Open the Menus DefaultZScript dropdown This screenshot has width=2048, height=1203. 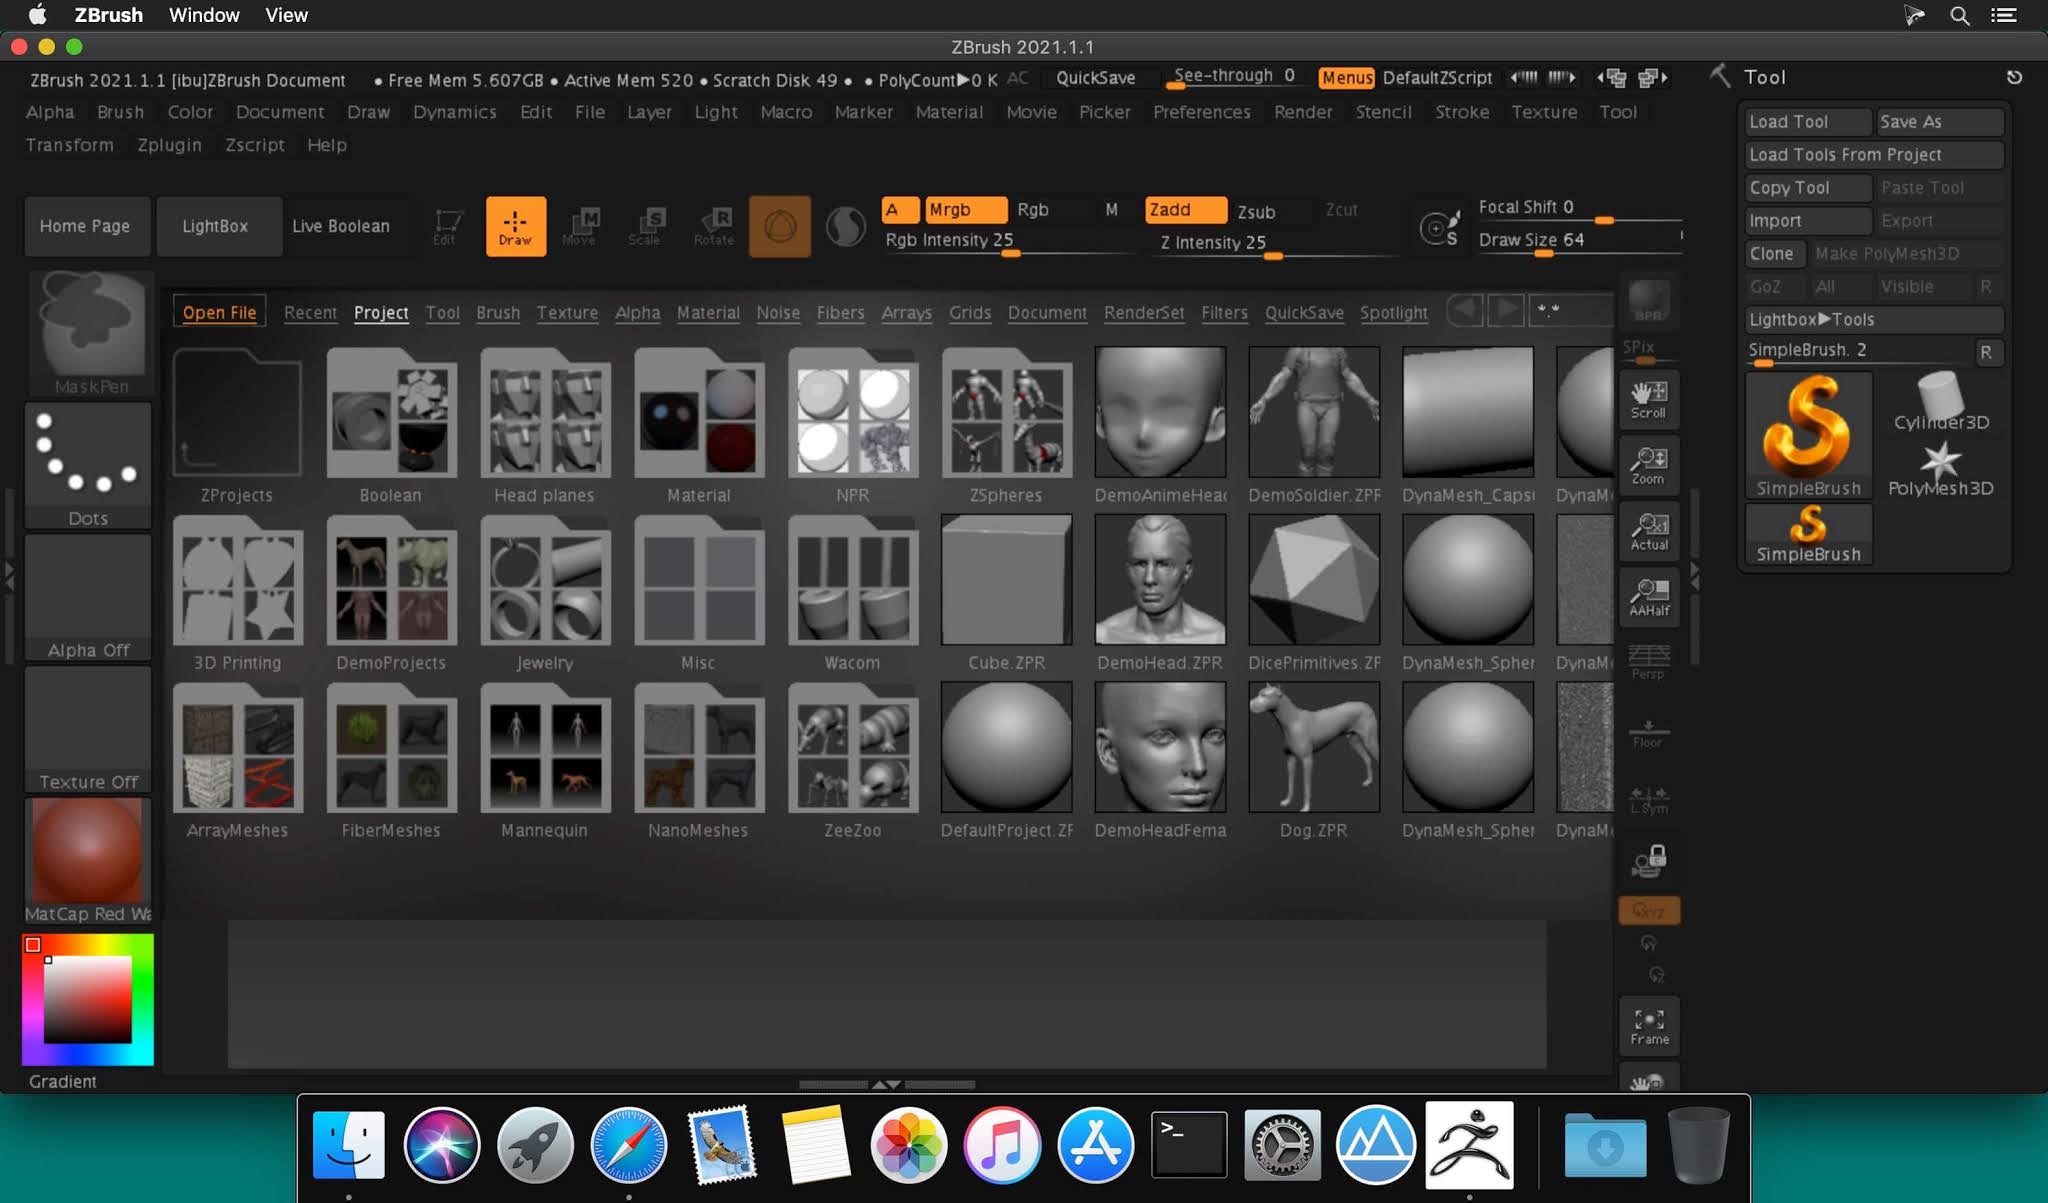click(x=1438, y=76)
